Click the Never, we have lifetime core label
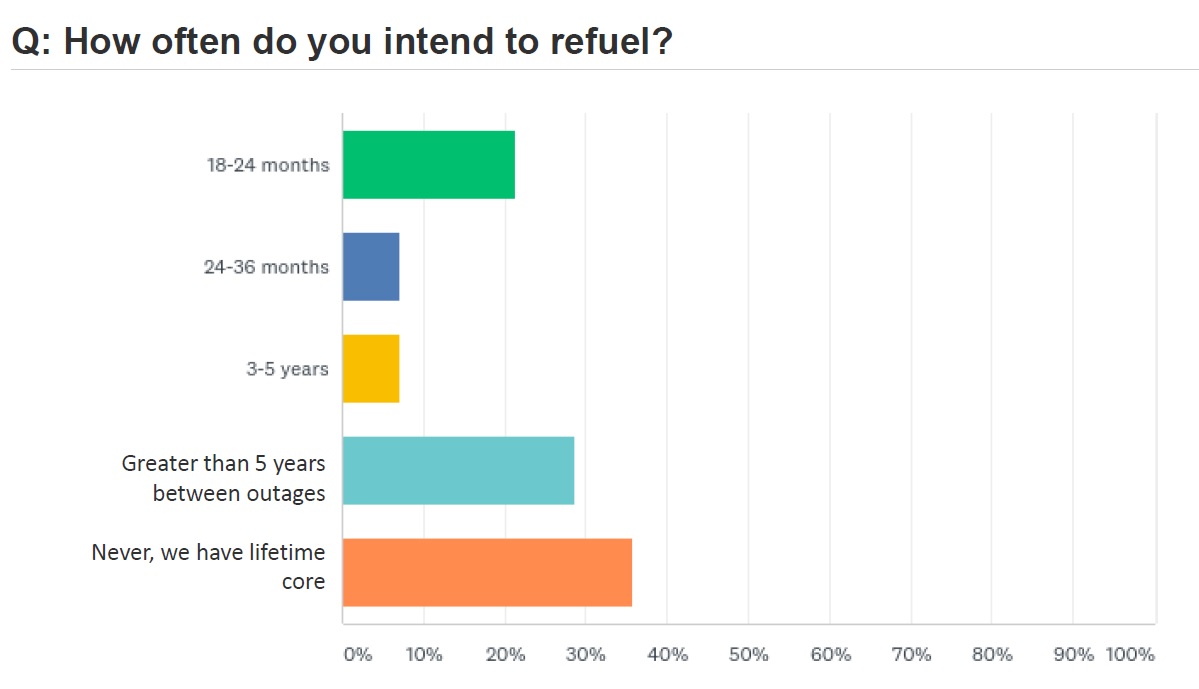 (x=209, y=566)
